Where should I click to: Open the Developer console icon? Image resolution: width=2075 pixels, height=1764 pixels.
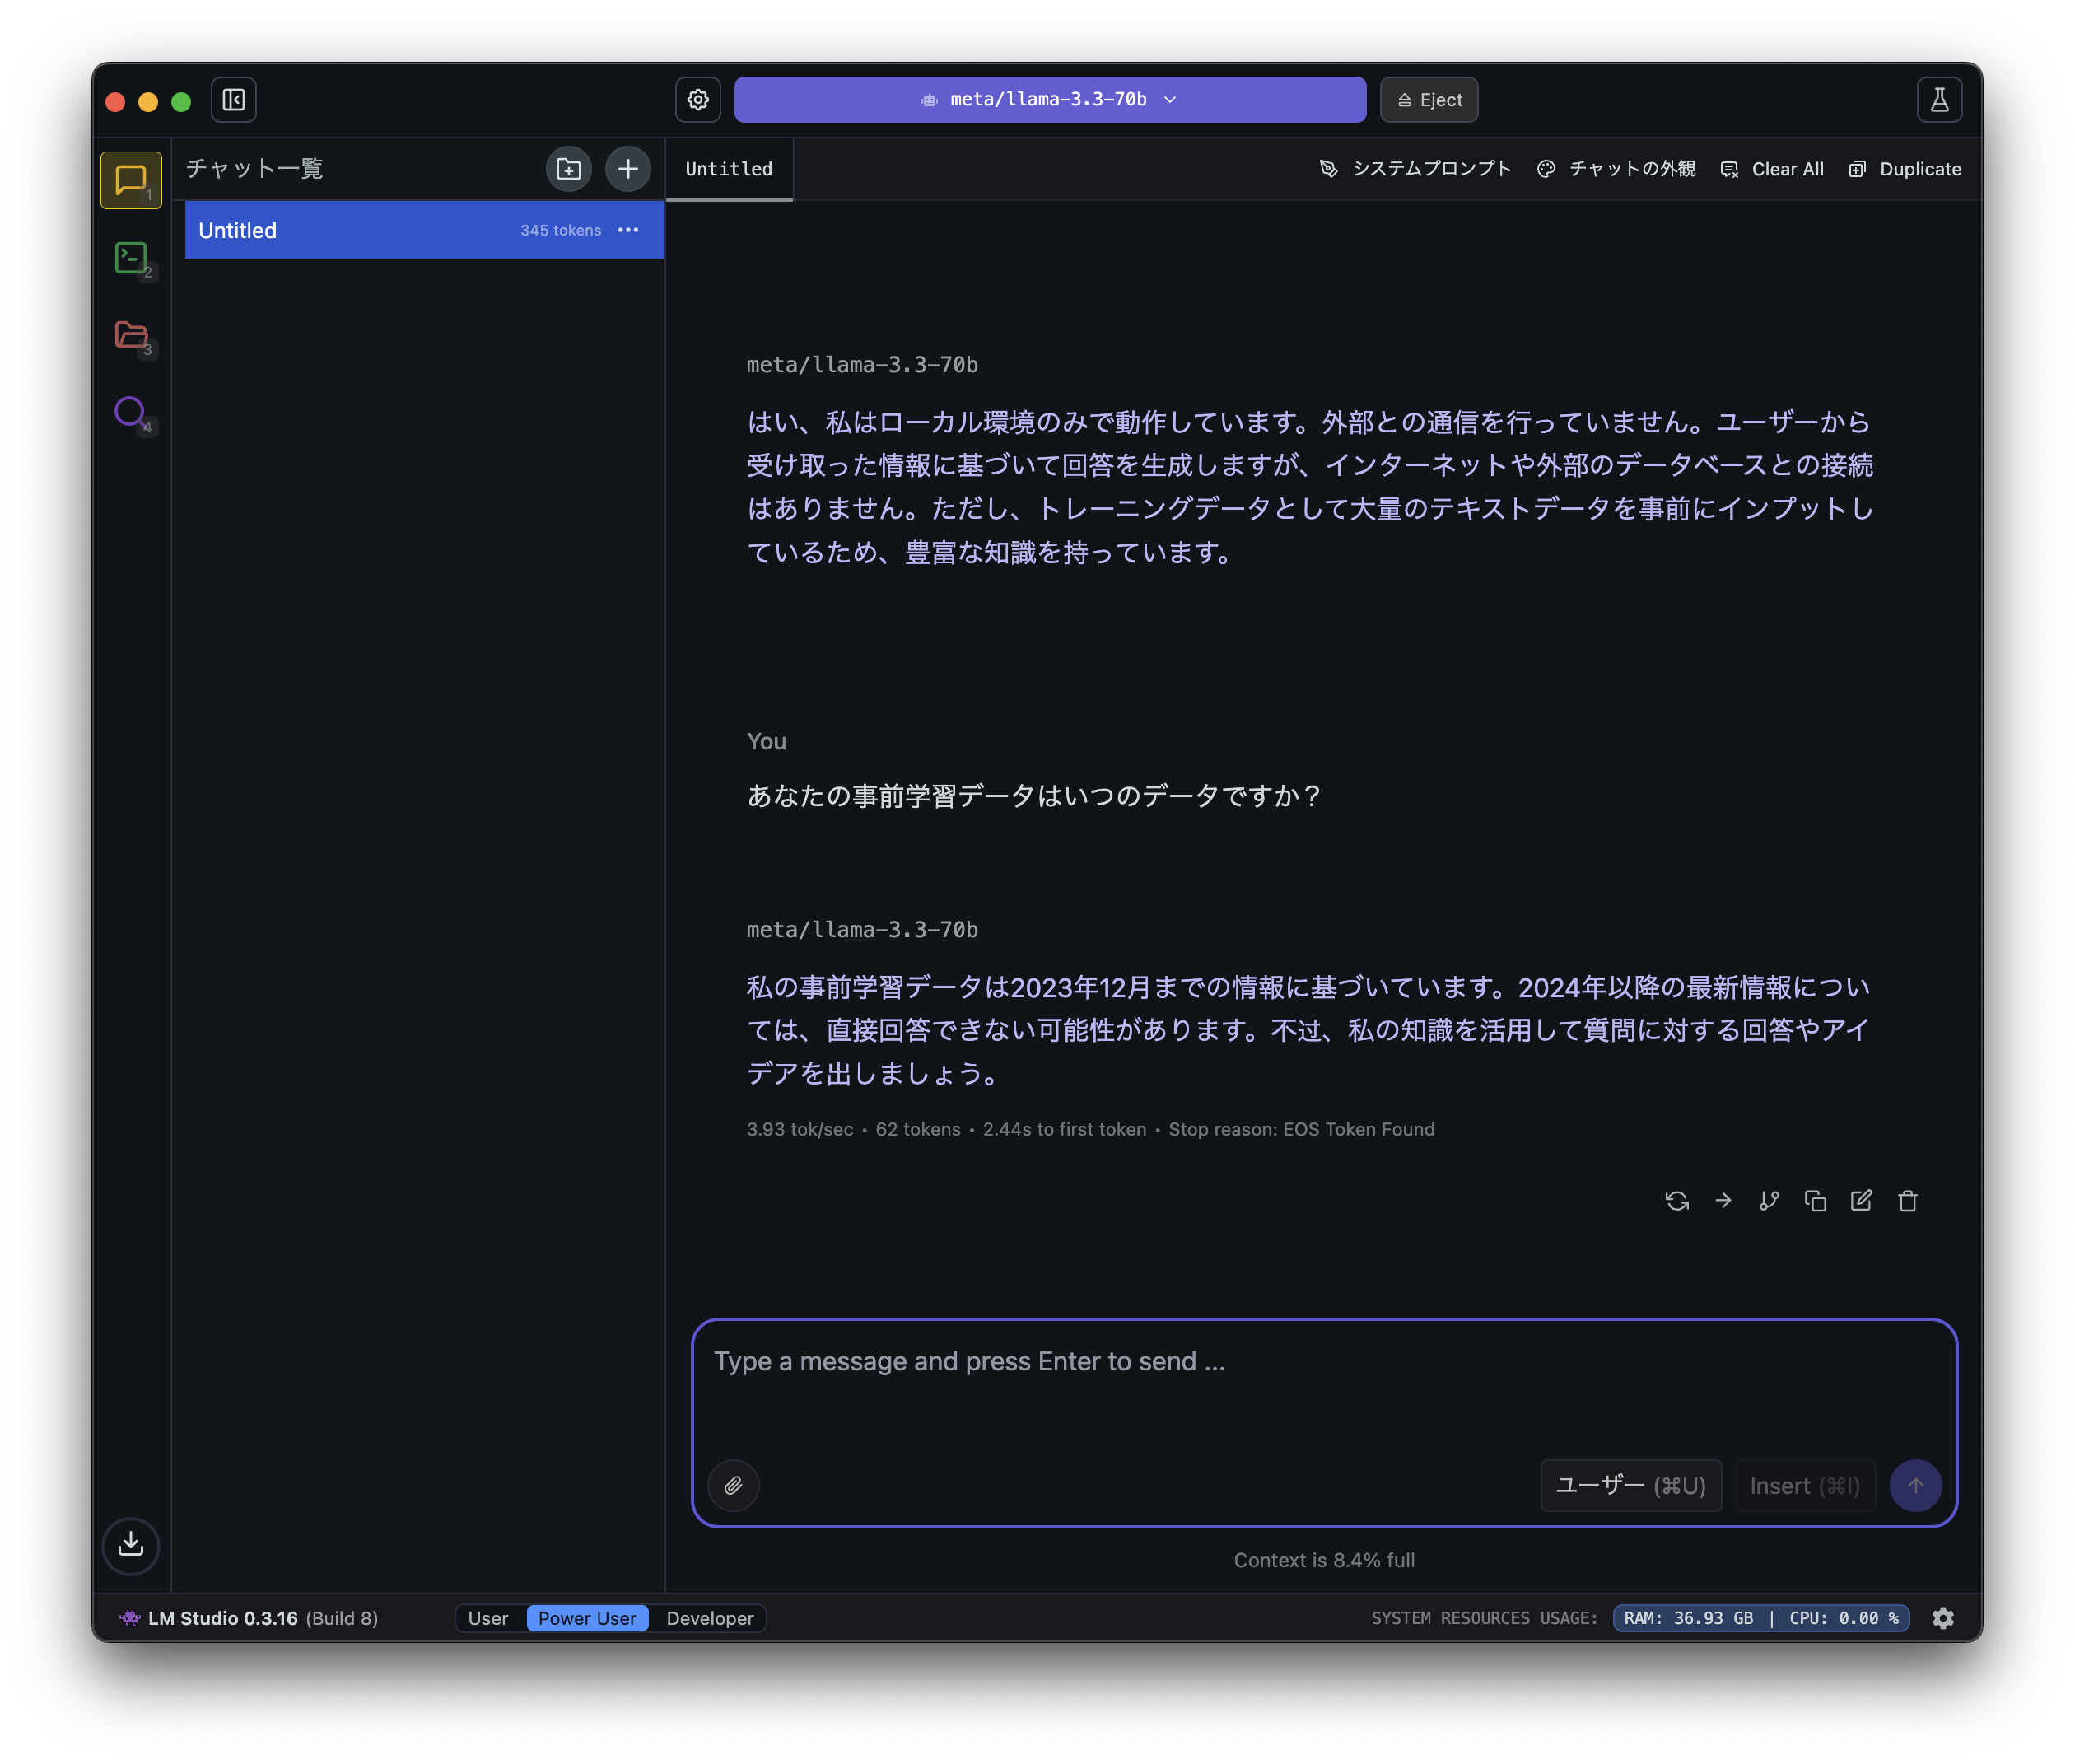(130, 258)
